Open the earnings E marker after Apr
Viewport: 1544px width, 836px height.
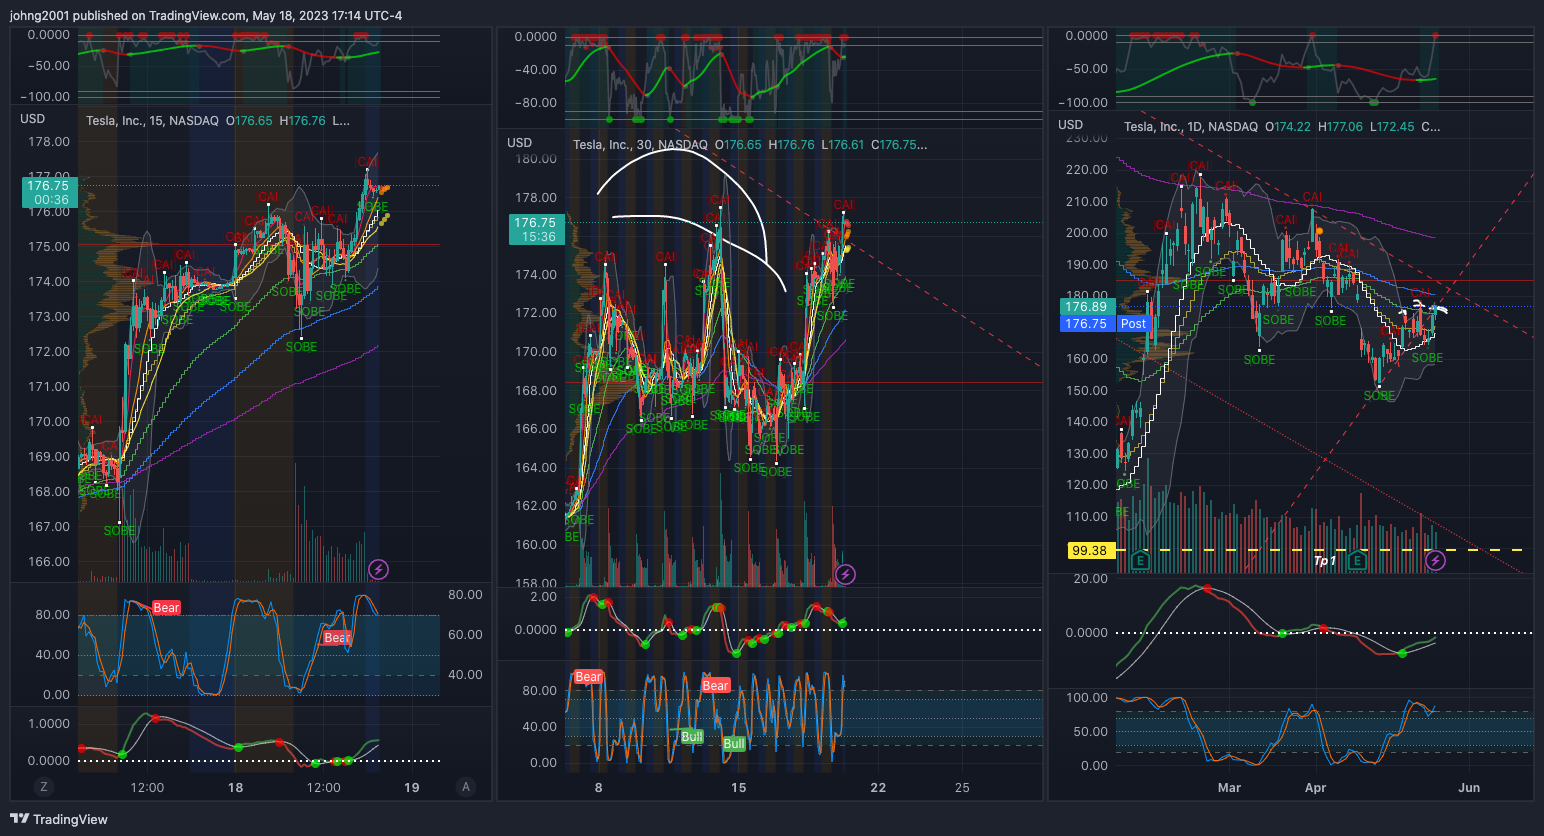(x=1357, y=561)
